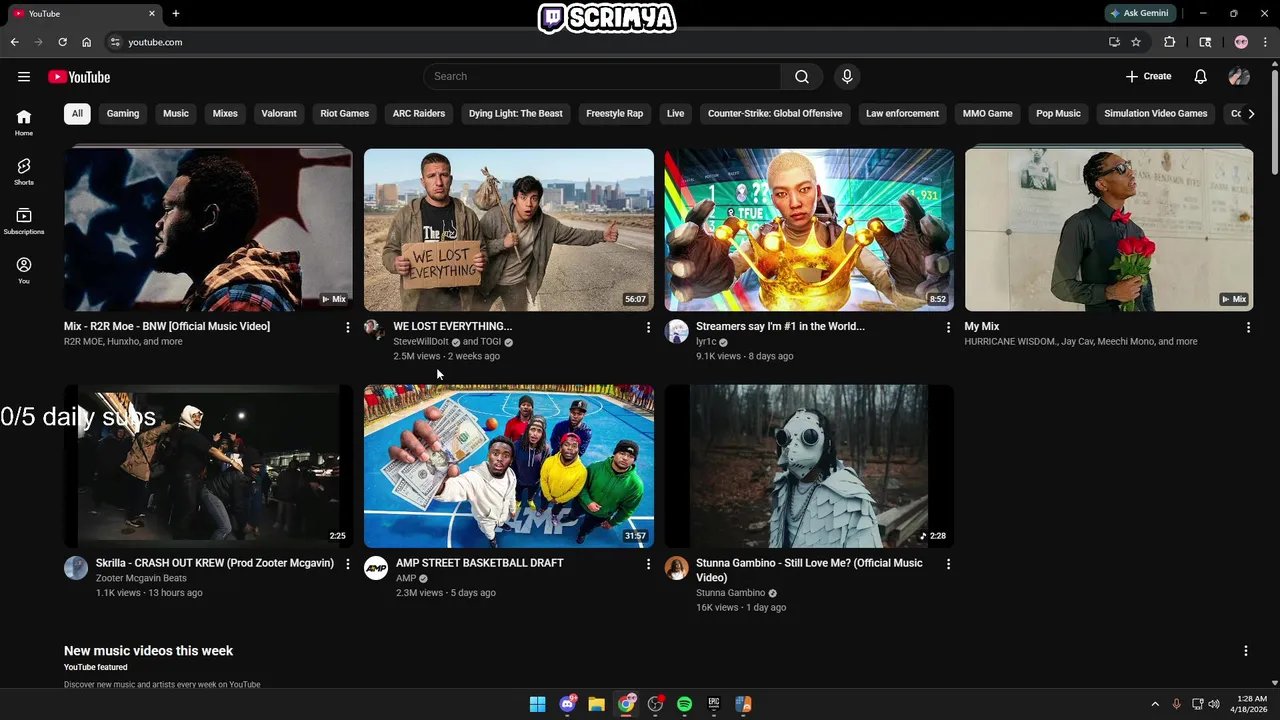Open options for New music videos section
This screenshot has height=720, width=1280.
point(1246,651)
